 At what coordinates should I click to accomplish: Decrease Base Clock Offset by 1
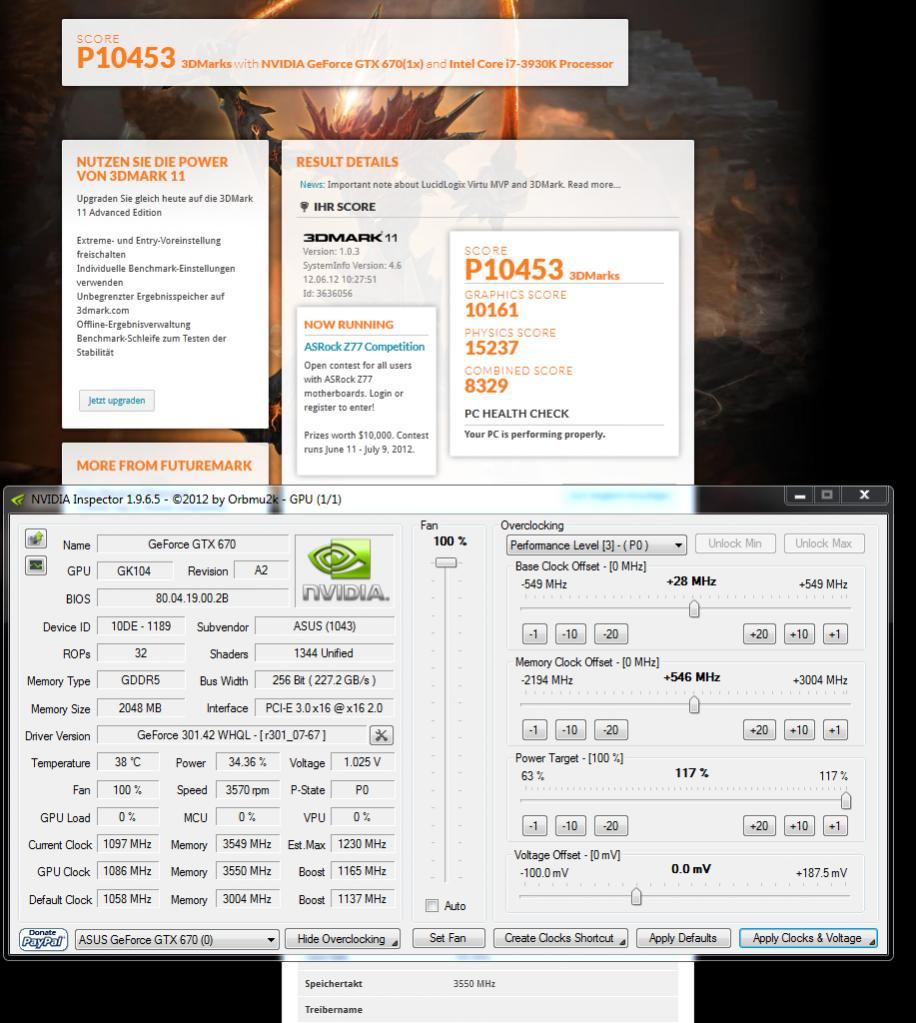(x=534, y=634)
